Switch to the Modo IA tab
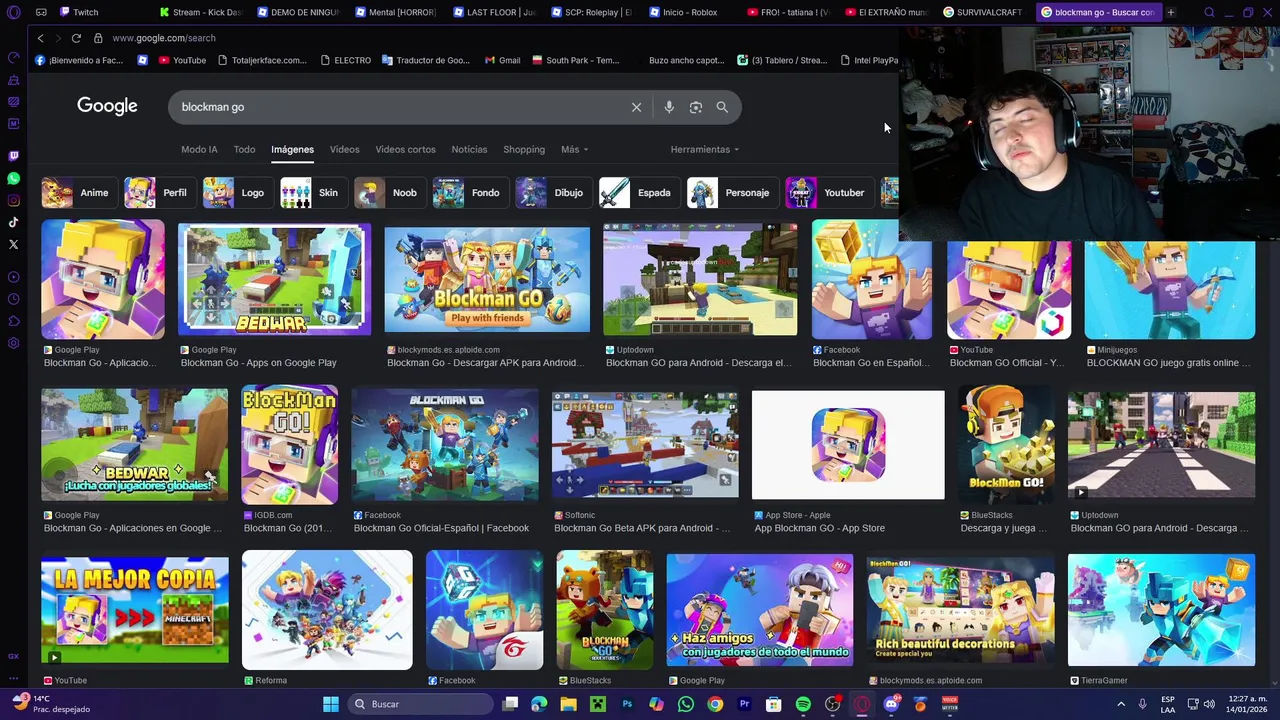Image resolution: width=1280 pixels, height=720 pixels. click(199, 149)
